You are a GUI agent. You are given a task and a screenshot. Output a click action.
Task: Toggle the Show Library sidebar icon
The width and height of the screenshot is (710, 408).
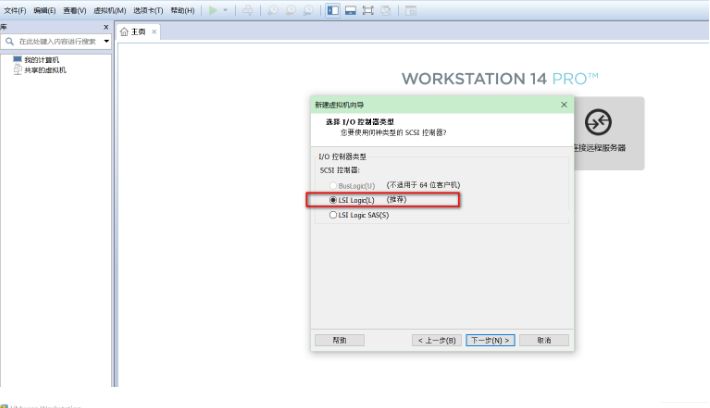pos(333,10)
